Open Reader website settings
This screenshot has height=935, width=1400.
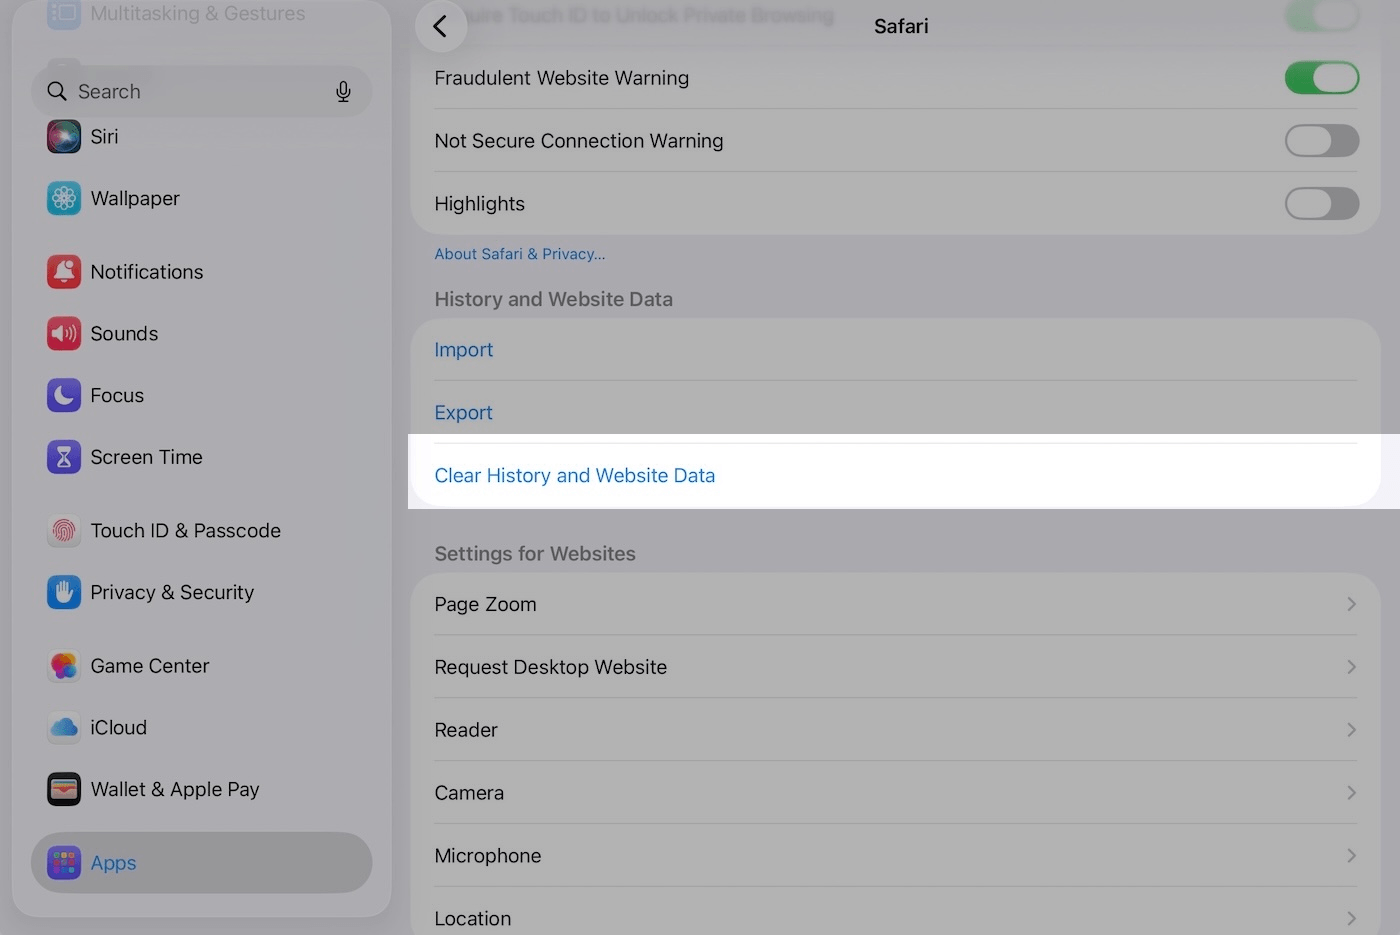coord(895,730)
